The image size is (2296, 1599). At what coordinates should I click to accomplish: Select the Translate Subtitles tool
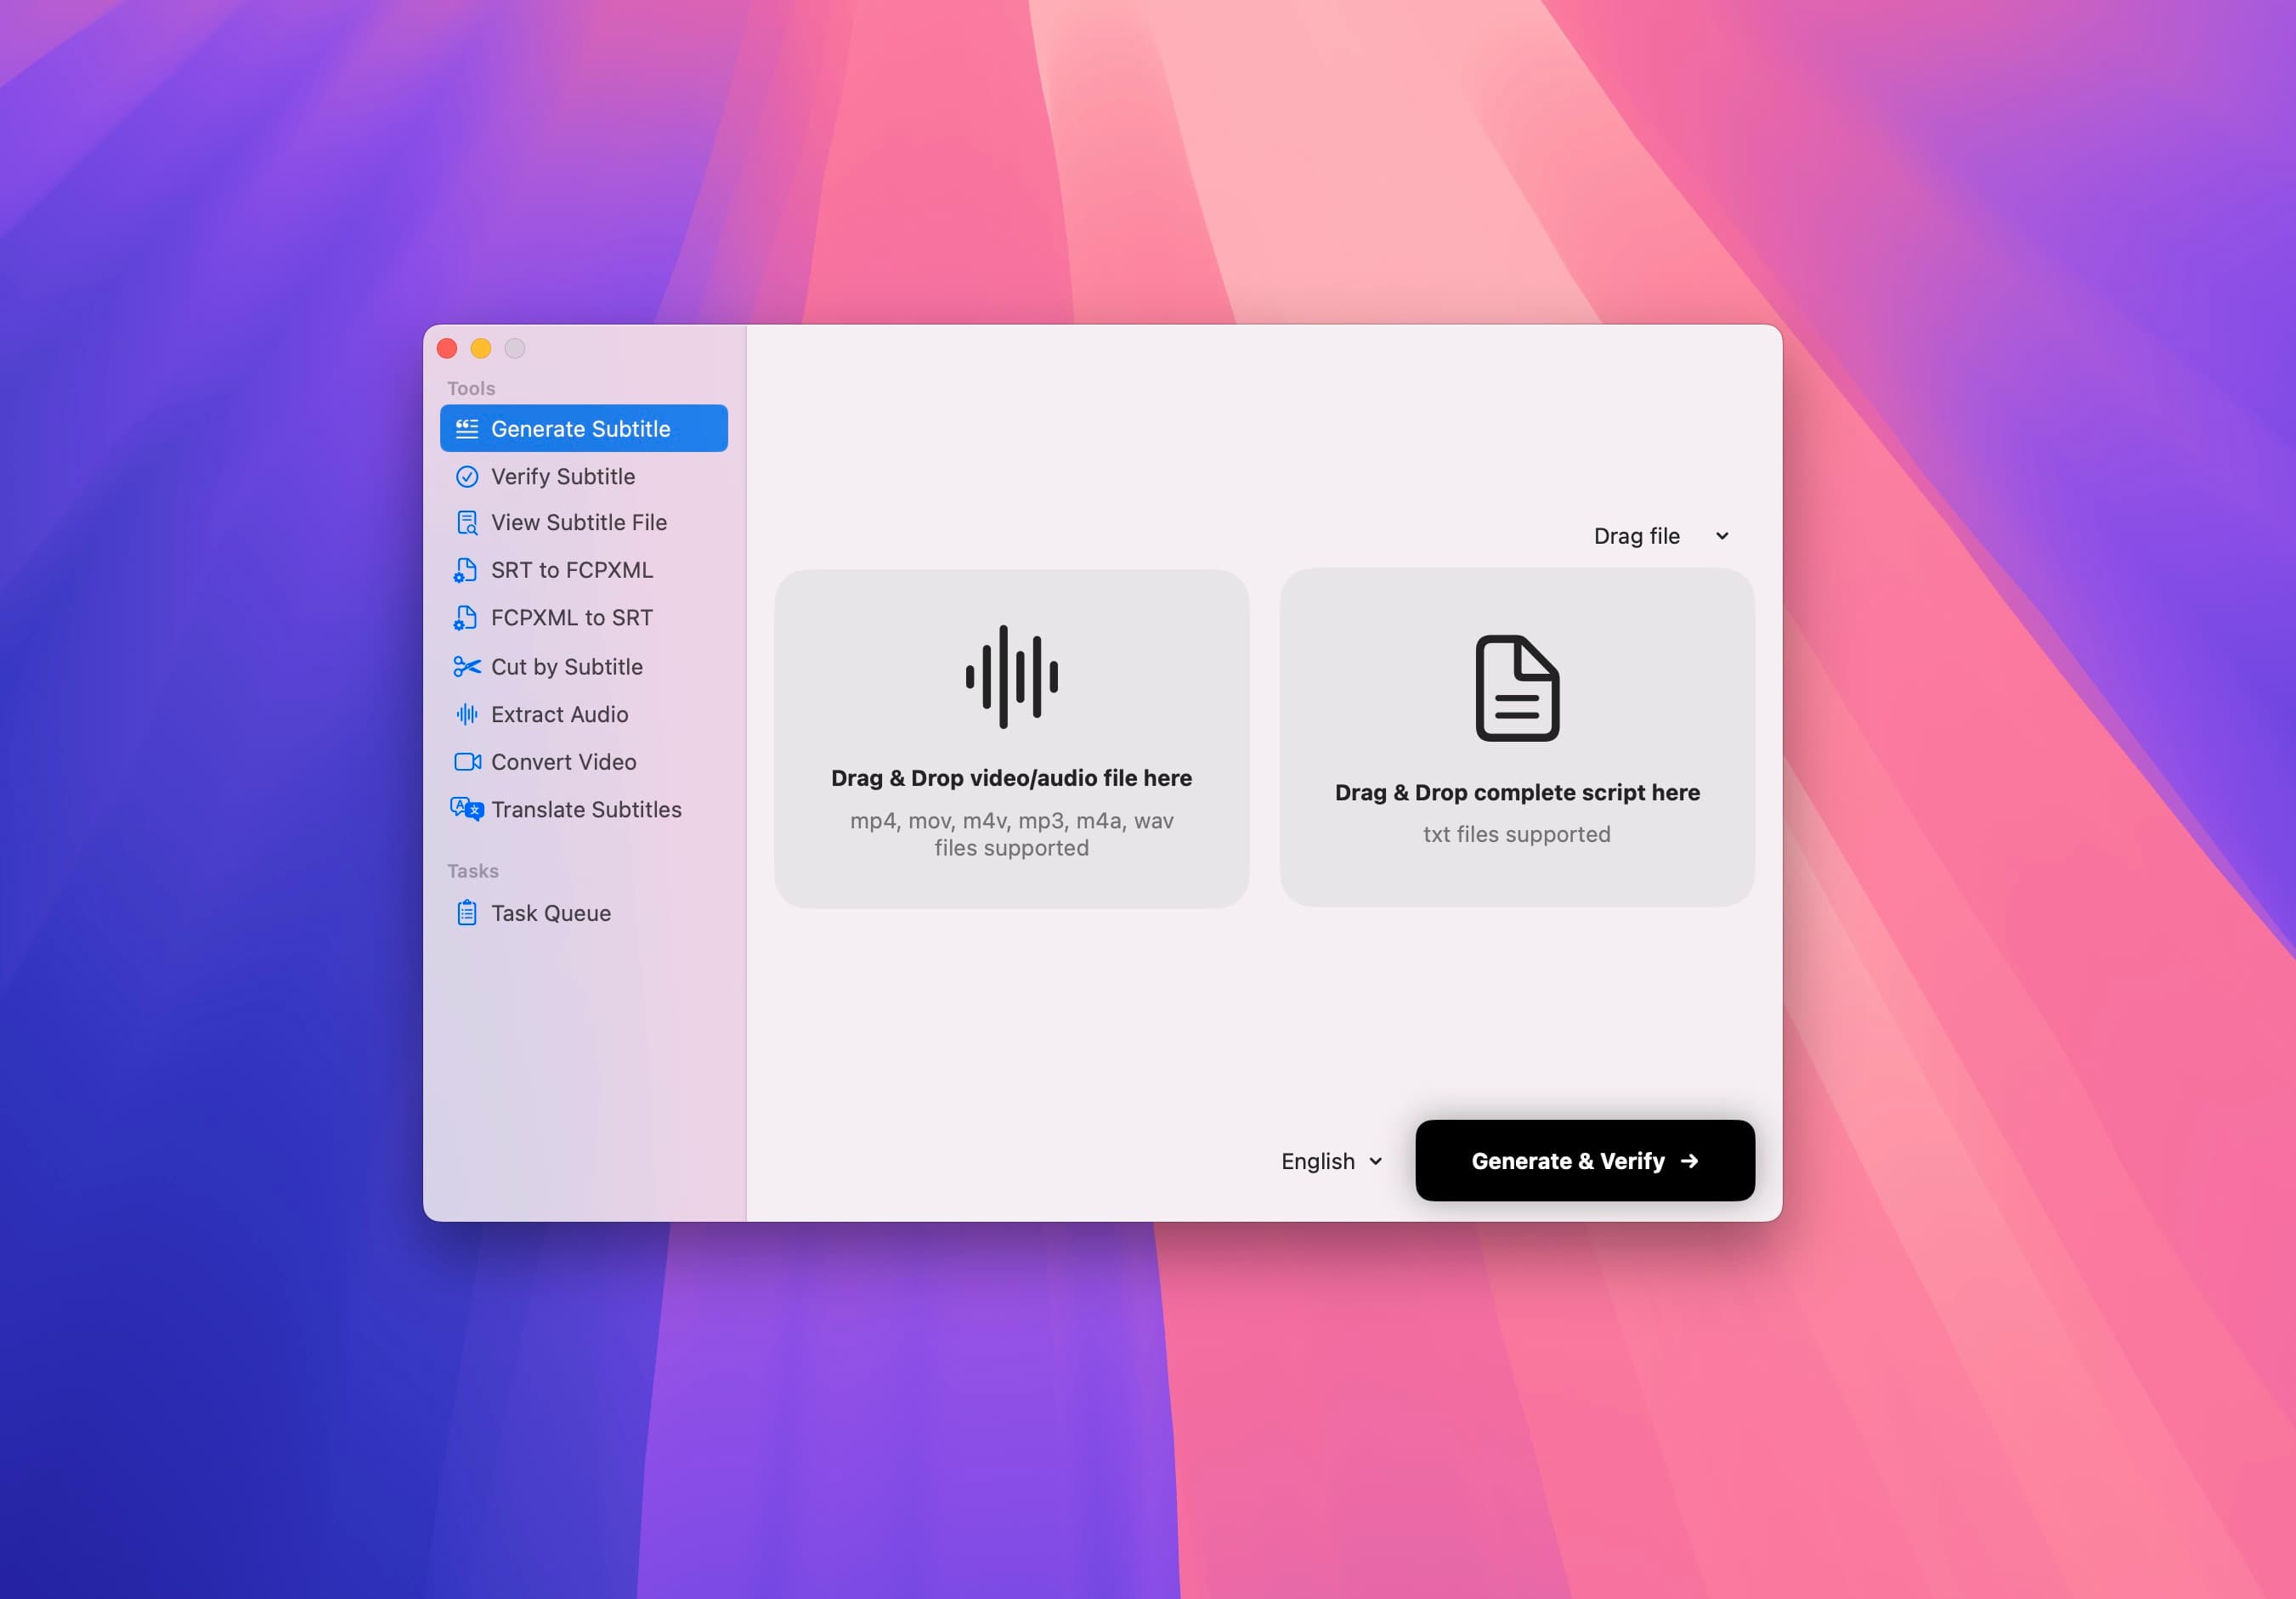click(586, 809)
